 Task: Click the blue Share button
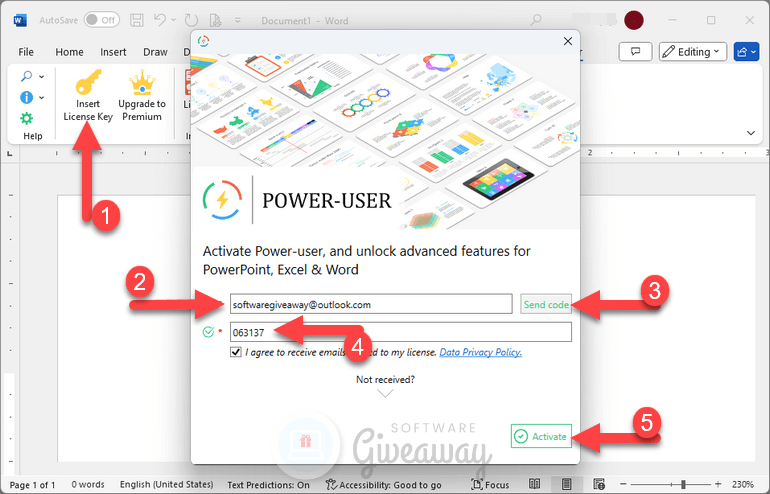(746, 52)
